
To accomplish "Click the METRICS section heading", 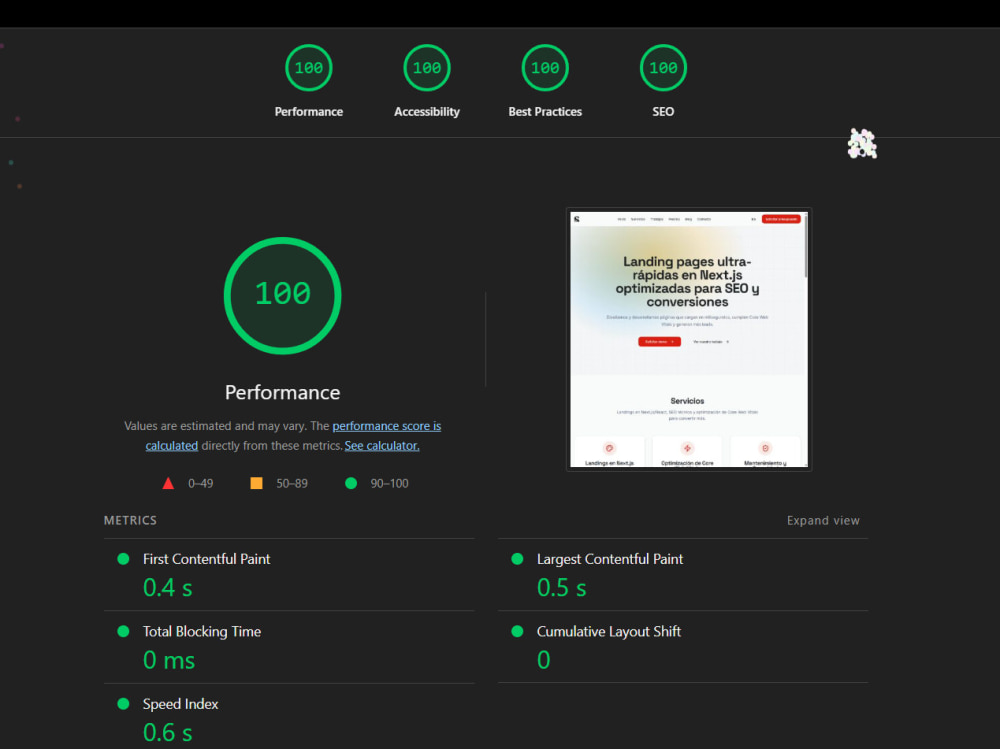I will 130,521.
